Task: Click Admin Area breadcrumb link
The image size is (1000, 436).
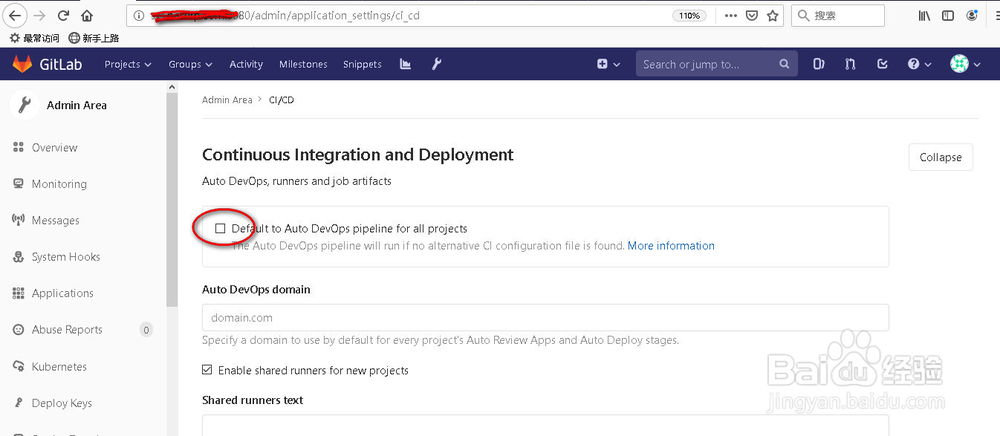Action: 227,100
